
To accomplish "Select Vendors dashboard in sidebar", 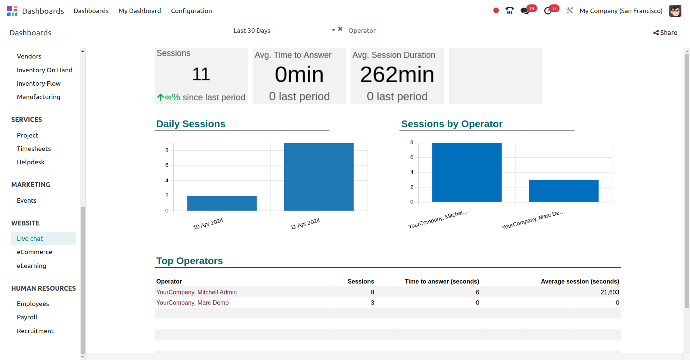I will pyautogui.click(x=29, y=56).
